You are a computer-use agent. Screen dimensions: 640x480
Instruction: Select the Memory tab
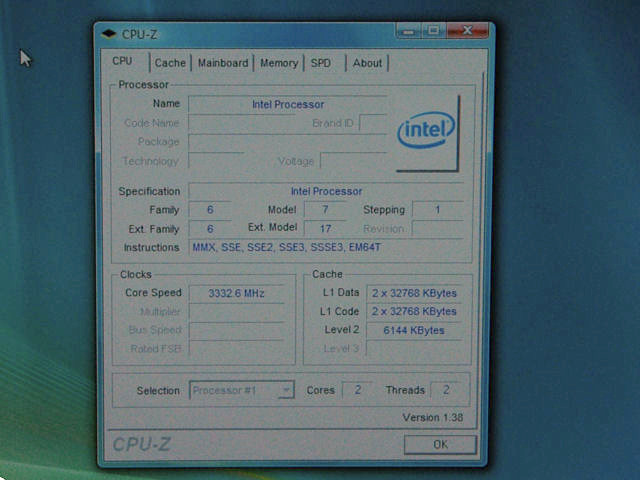(279, 63)
